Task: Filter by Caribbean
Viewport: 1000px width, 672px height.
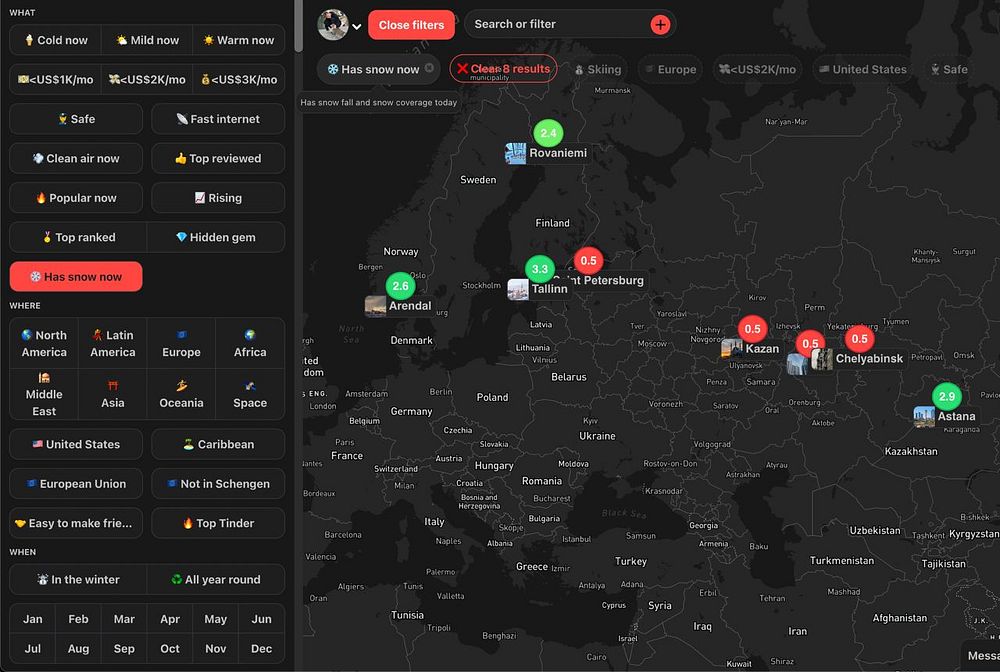Action: 218,444
